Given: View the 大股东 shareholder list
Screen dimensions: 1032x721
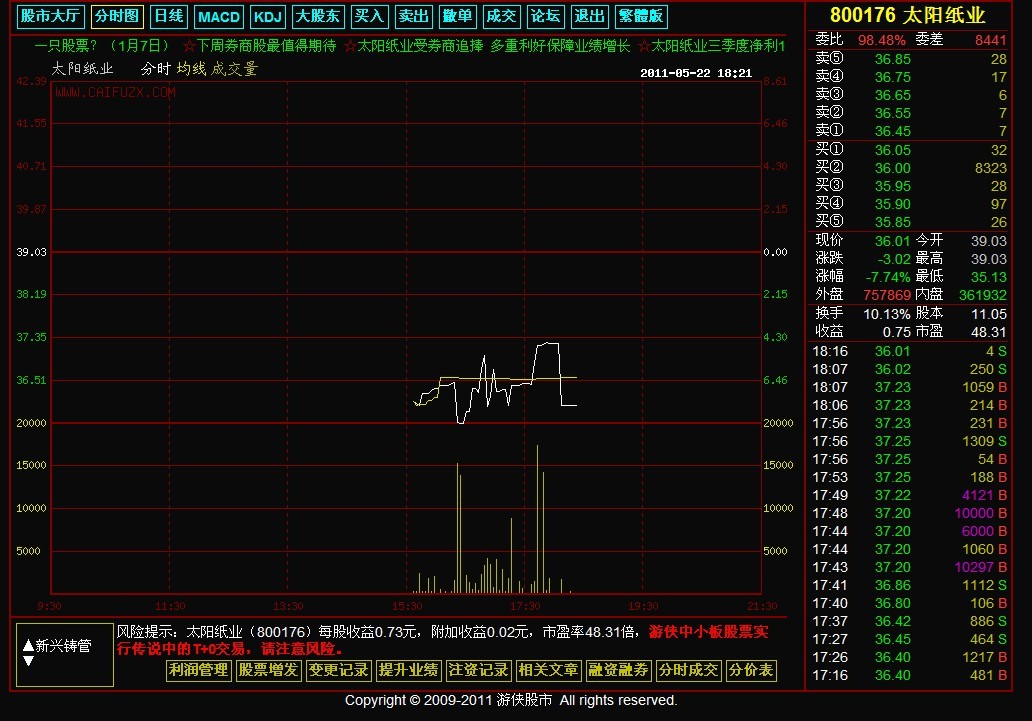Looking at the screenshot, I should [x=318, y=17].
